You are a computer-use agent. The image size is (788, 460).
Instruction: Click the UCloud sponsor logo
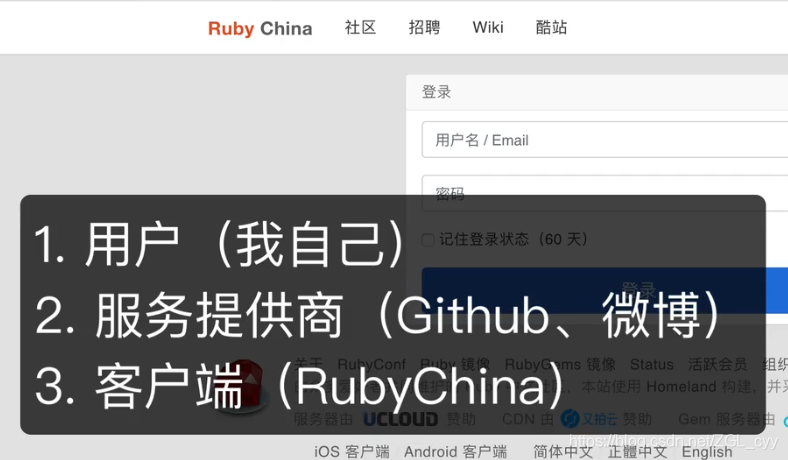pyautogui.click(x=400, y=419)
